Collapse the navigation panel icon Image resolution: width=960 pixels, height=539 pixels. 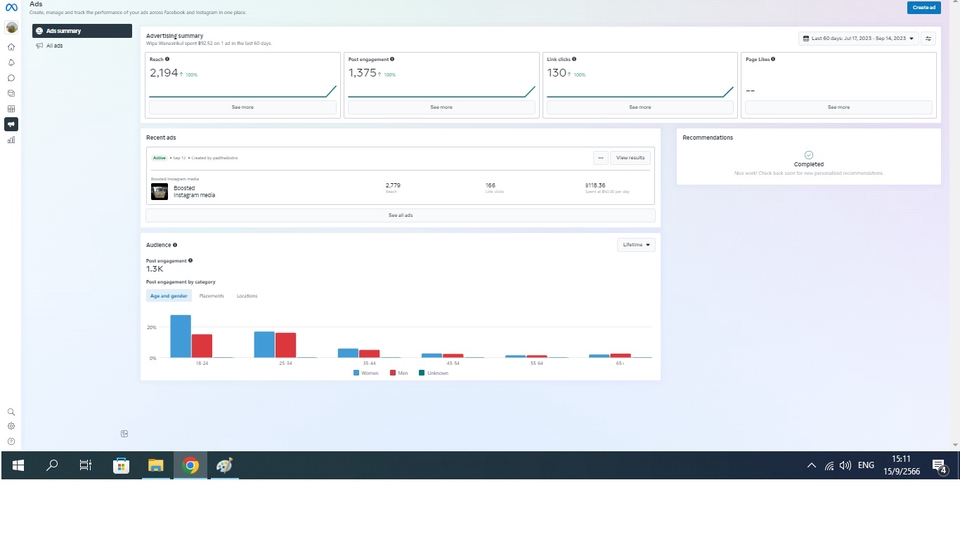pos(124,434)
